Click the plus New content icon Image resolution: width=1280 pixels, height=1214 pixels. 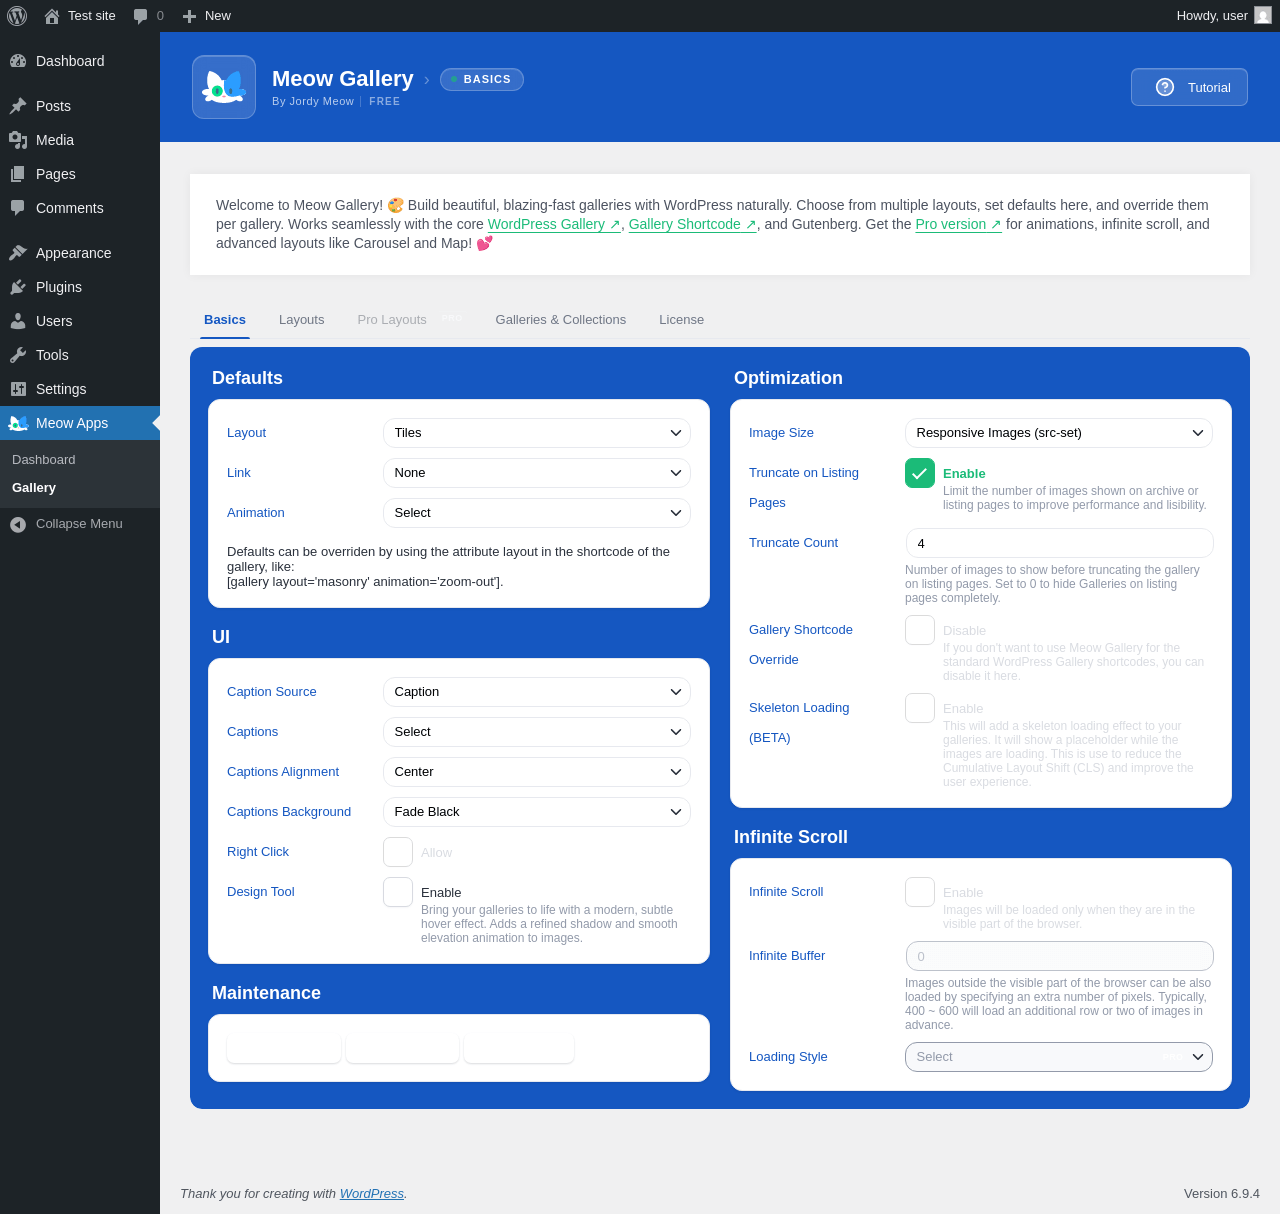pos(189,16)
